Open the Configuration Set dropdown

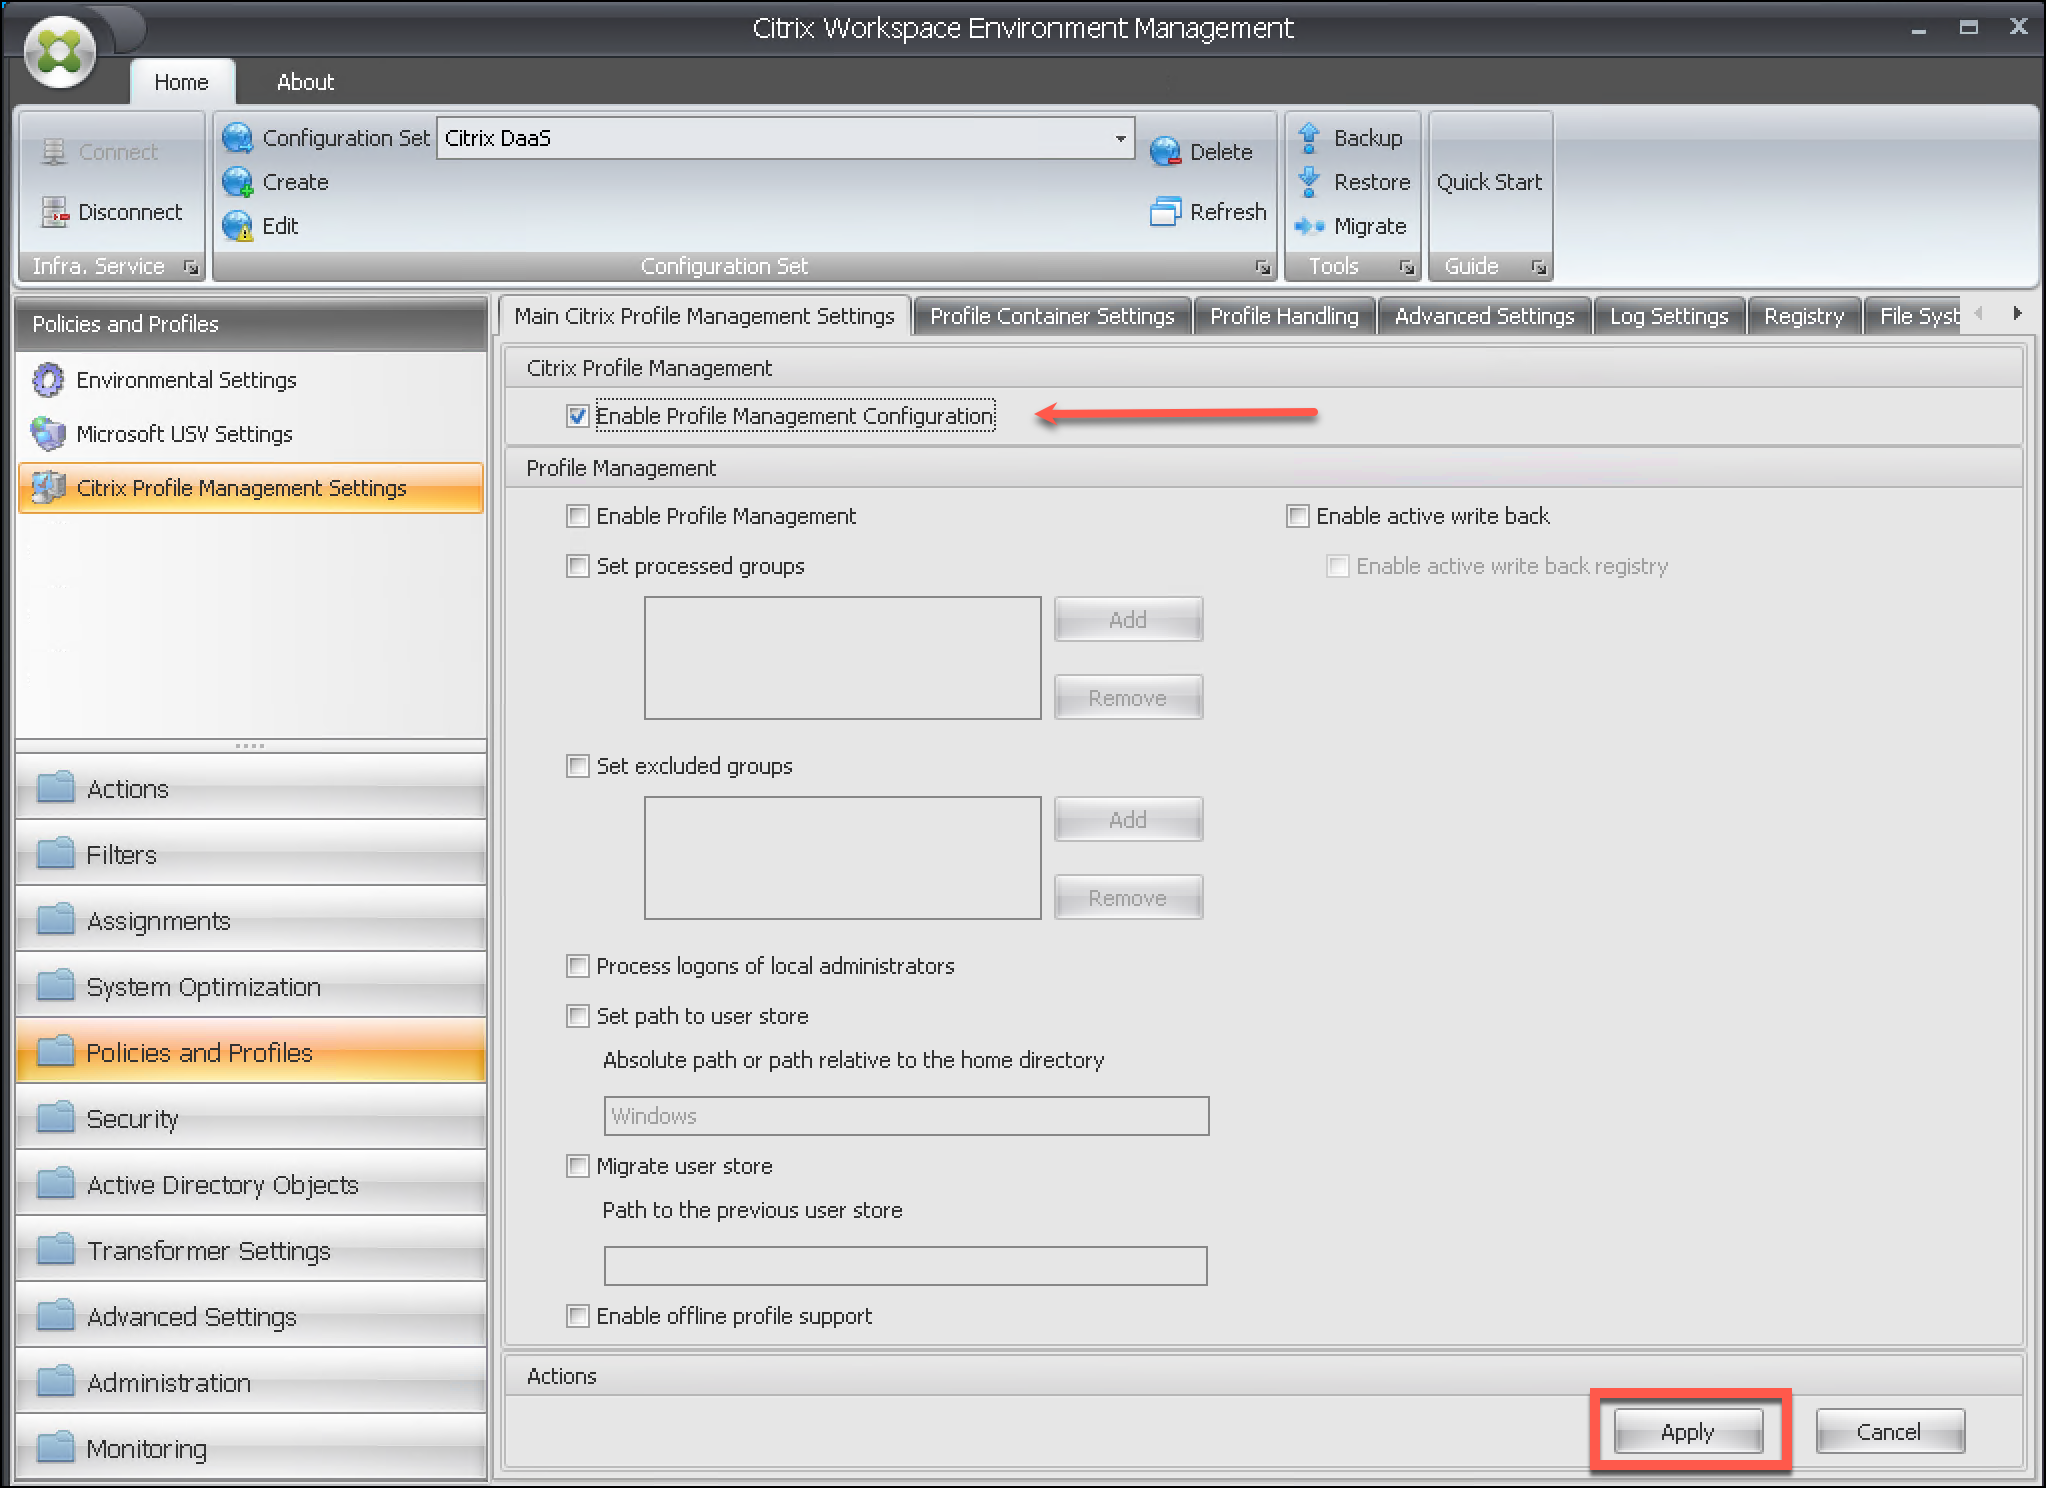coord(1120,138)
